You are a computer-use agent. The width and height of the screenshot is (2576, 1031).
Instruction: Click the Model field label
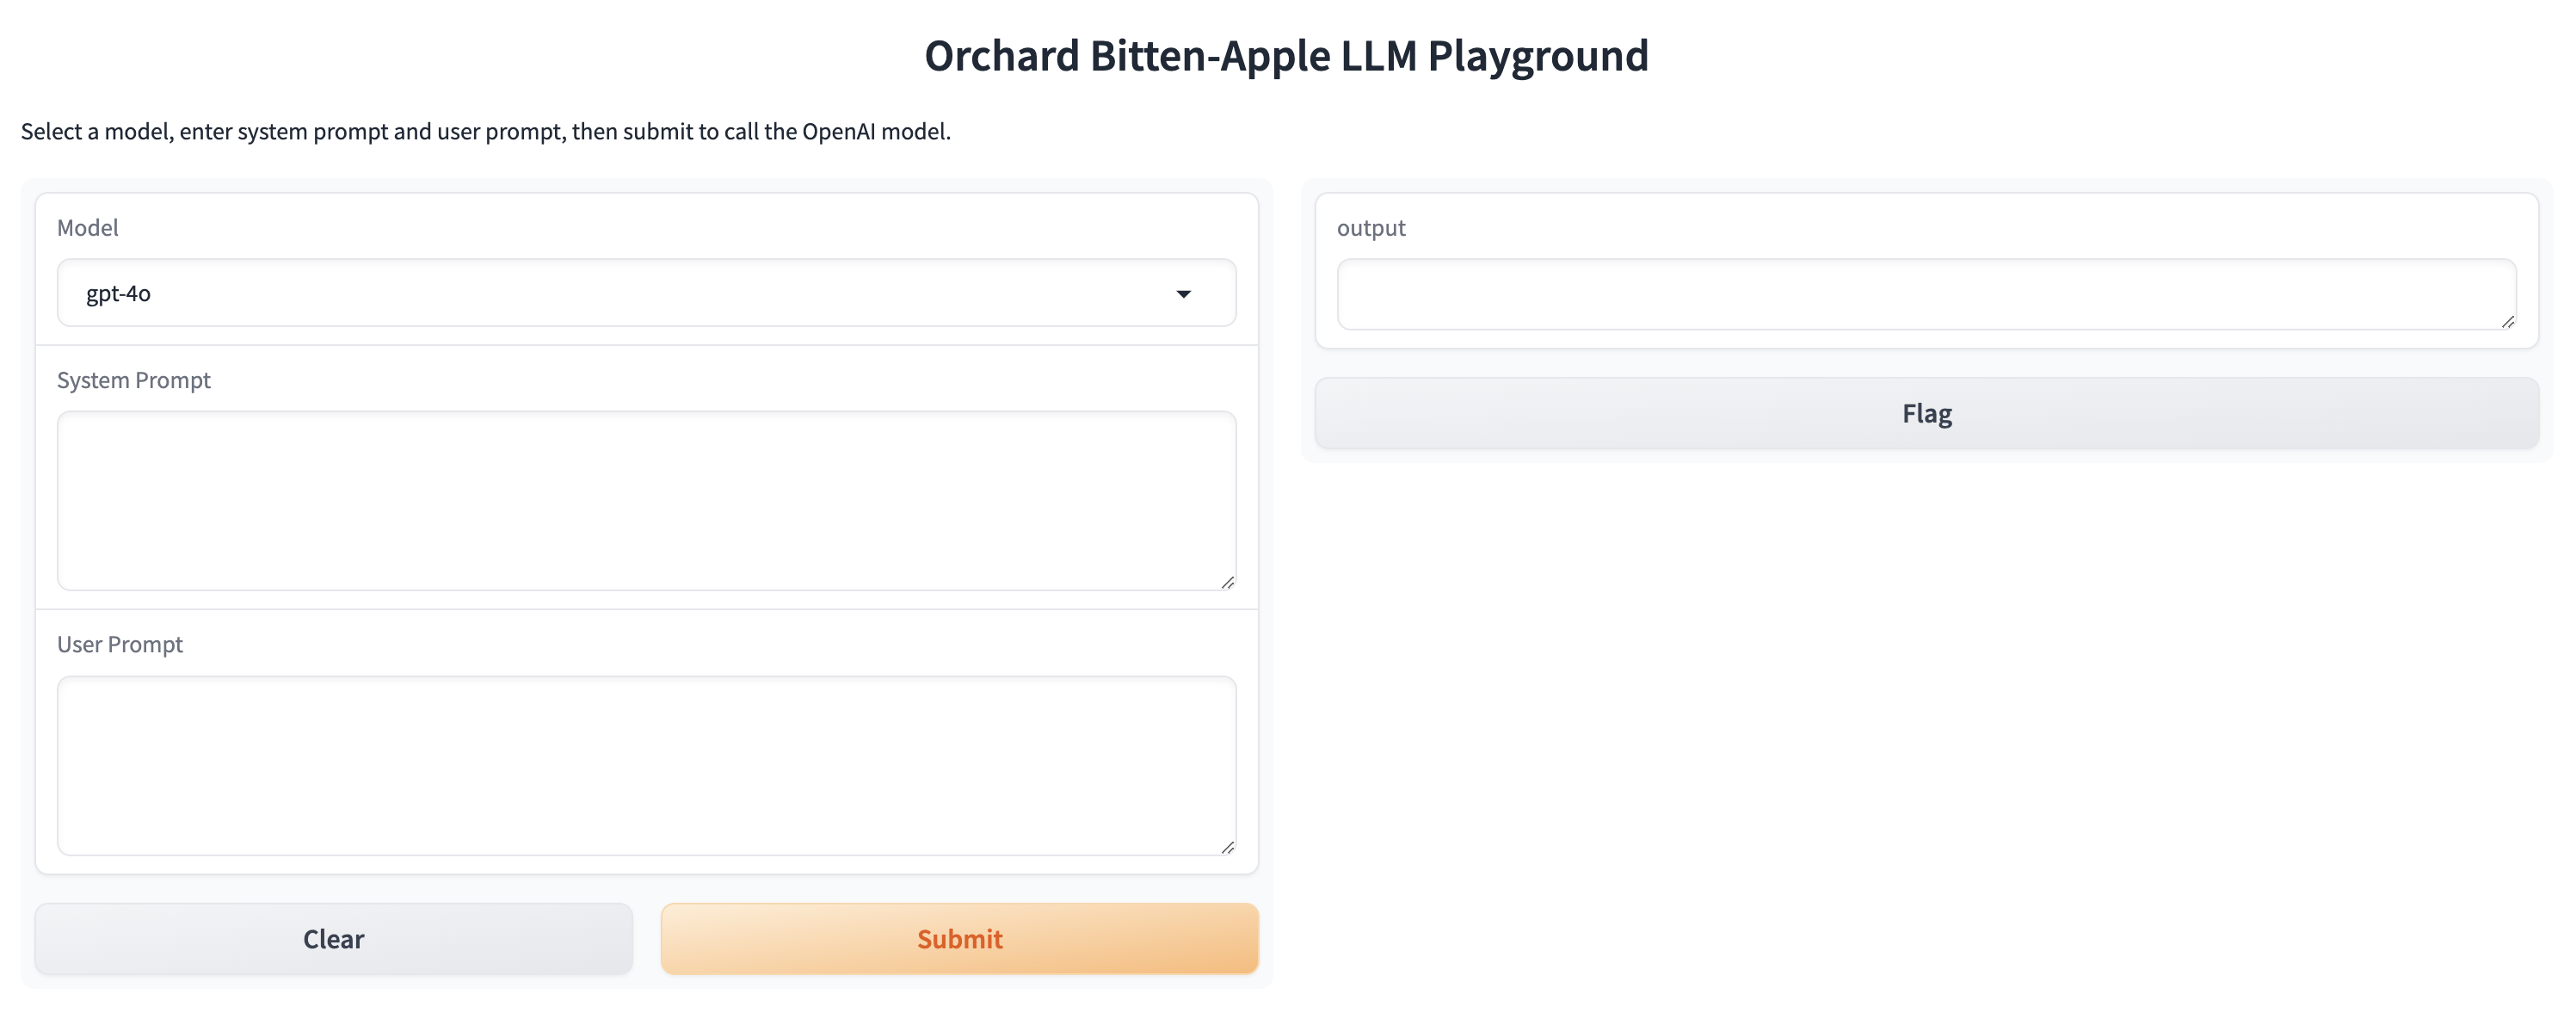click(87, 228)
